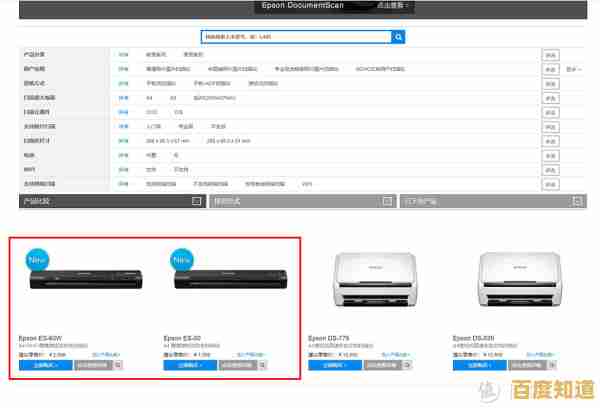Viewport: 600px width, 408px height.
Task: Open 点击查看 link beside Epson DocumentScan
Action: click(x=363, y=5)
